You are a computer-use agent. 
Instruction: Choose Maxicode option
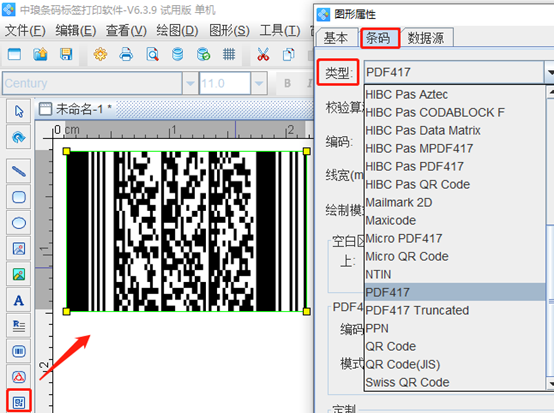pyautogui.click(x=455, y=220)
